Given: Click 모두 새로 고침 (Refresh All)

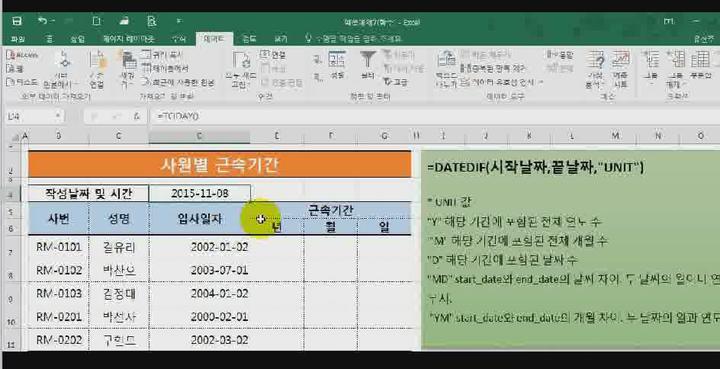Looking at the screenshot, I should [x=241, y=70].
